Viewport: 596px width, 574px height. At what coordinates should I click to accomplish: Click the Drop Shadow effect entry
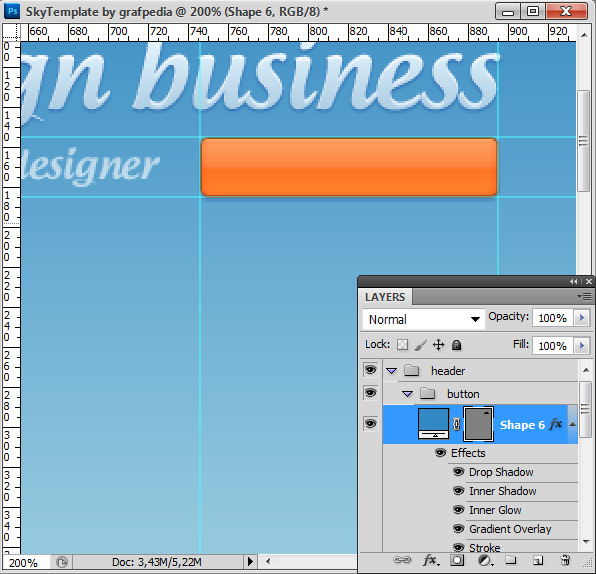click(x=501, y=472)
